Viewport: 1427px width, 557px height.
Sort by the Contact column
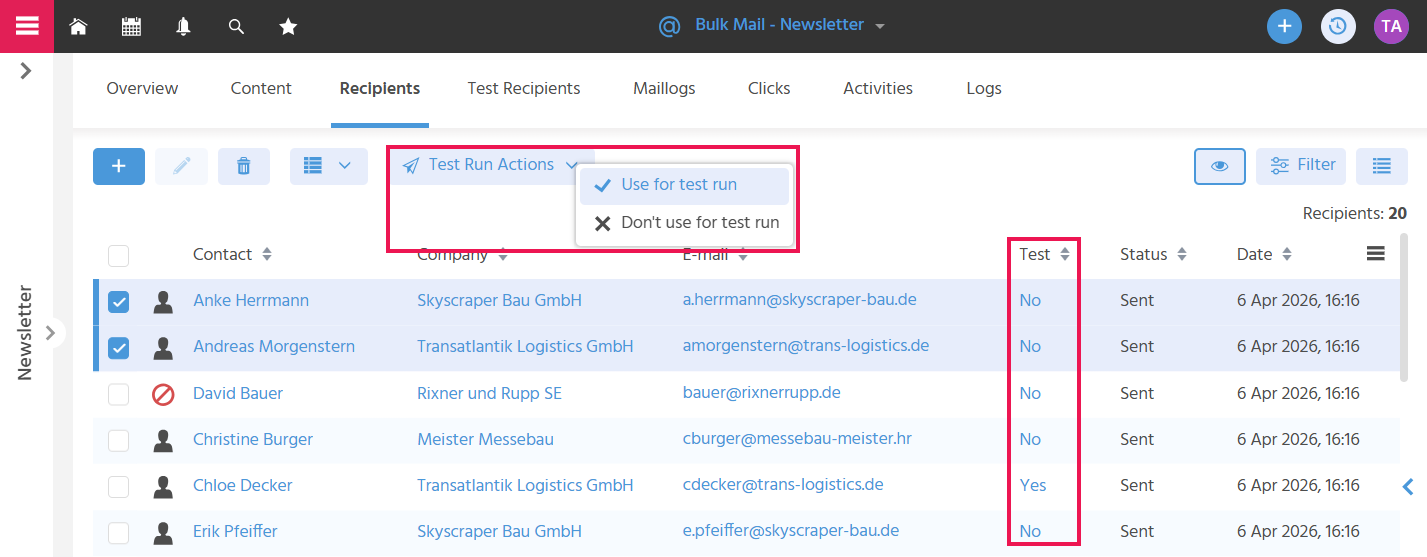point(267,255)
